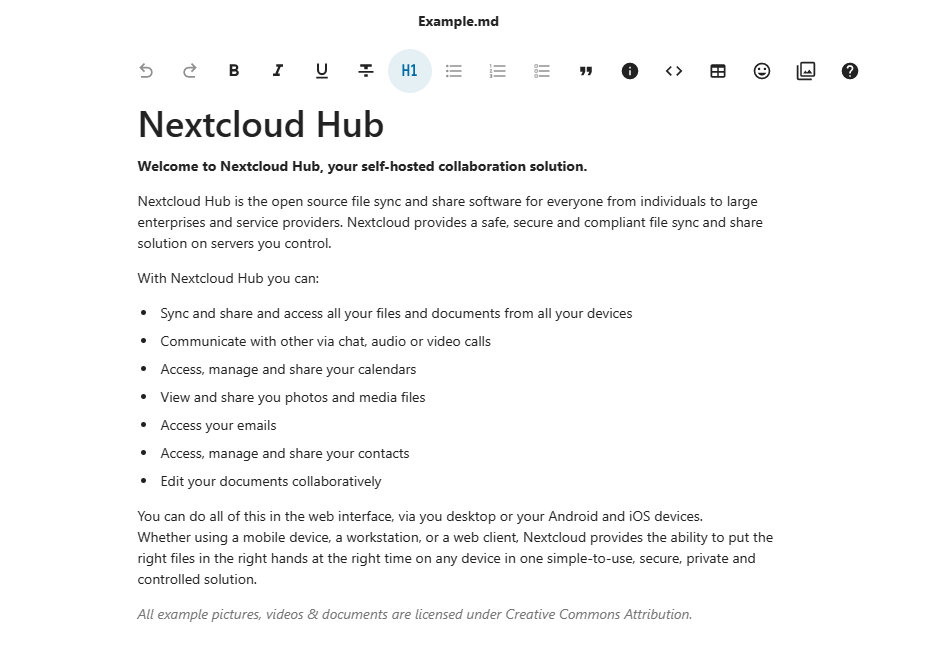
Task: Insert a bulleted list
Action: (454, 71)
